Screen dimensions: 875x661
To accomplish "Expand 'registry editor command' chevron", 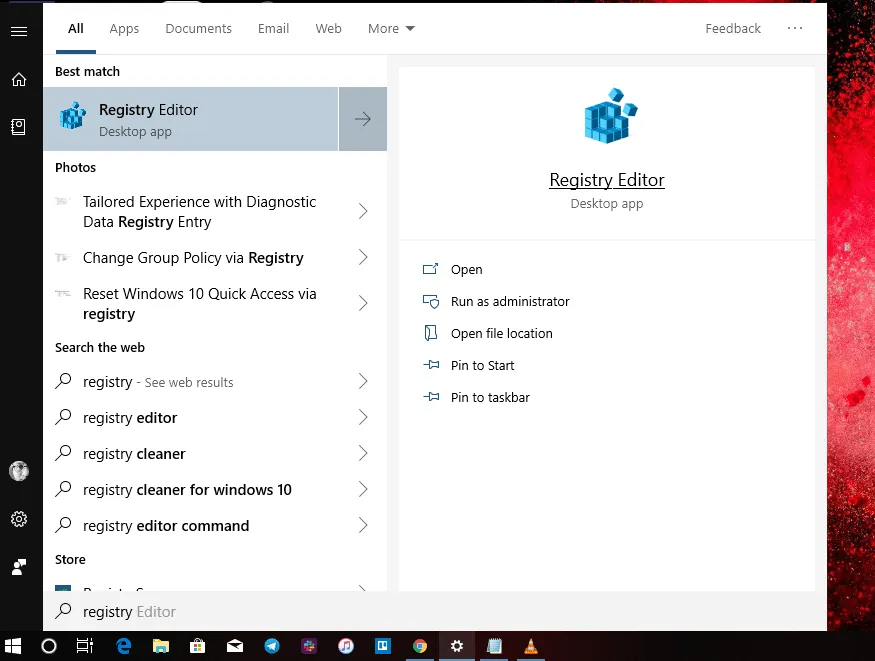I will click(363, 525).
